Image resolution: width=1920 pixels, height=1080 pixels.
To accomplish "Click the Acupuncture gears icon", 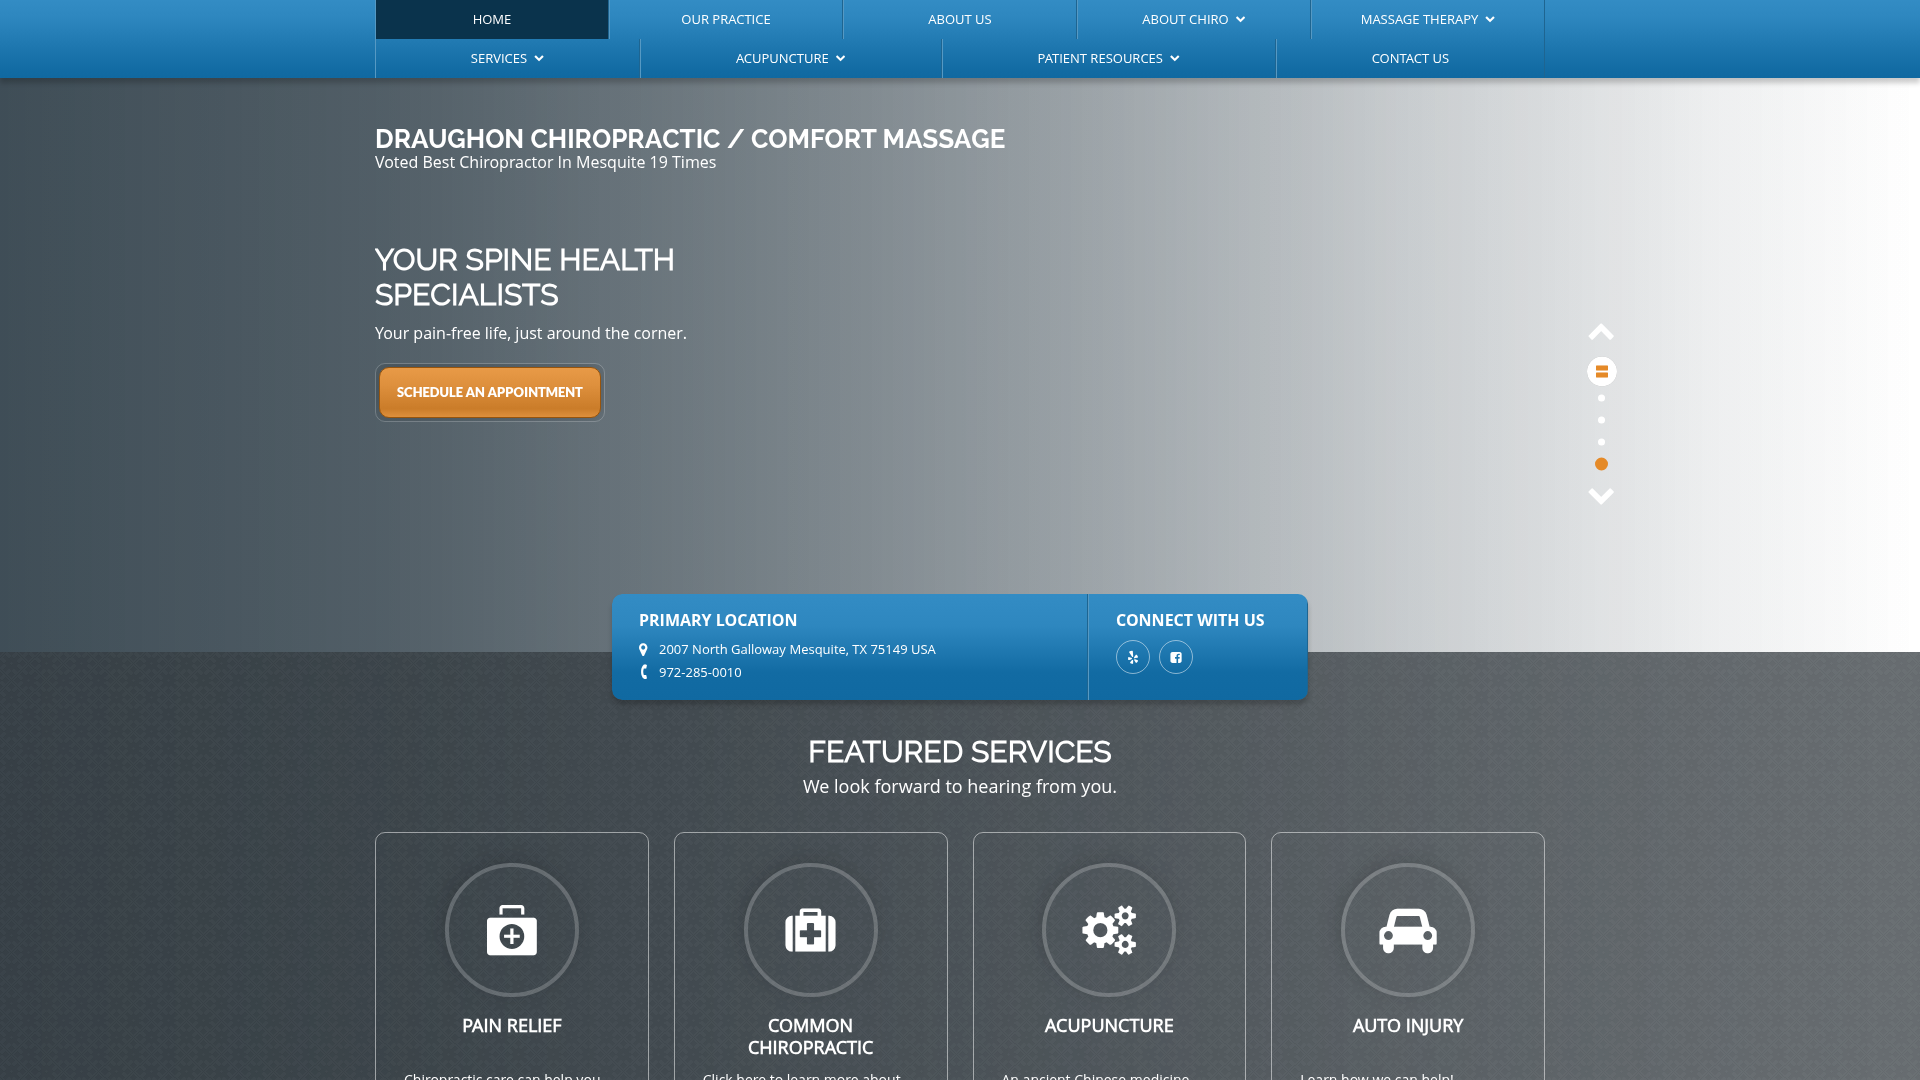I will coord(1109,930).
